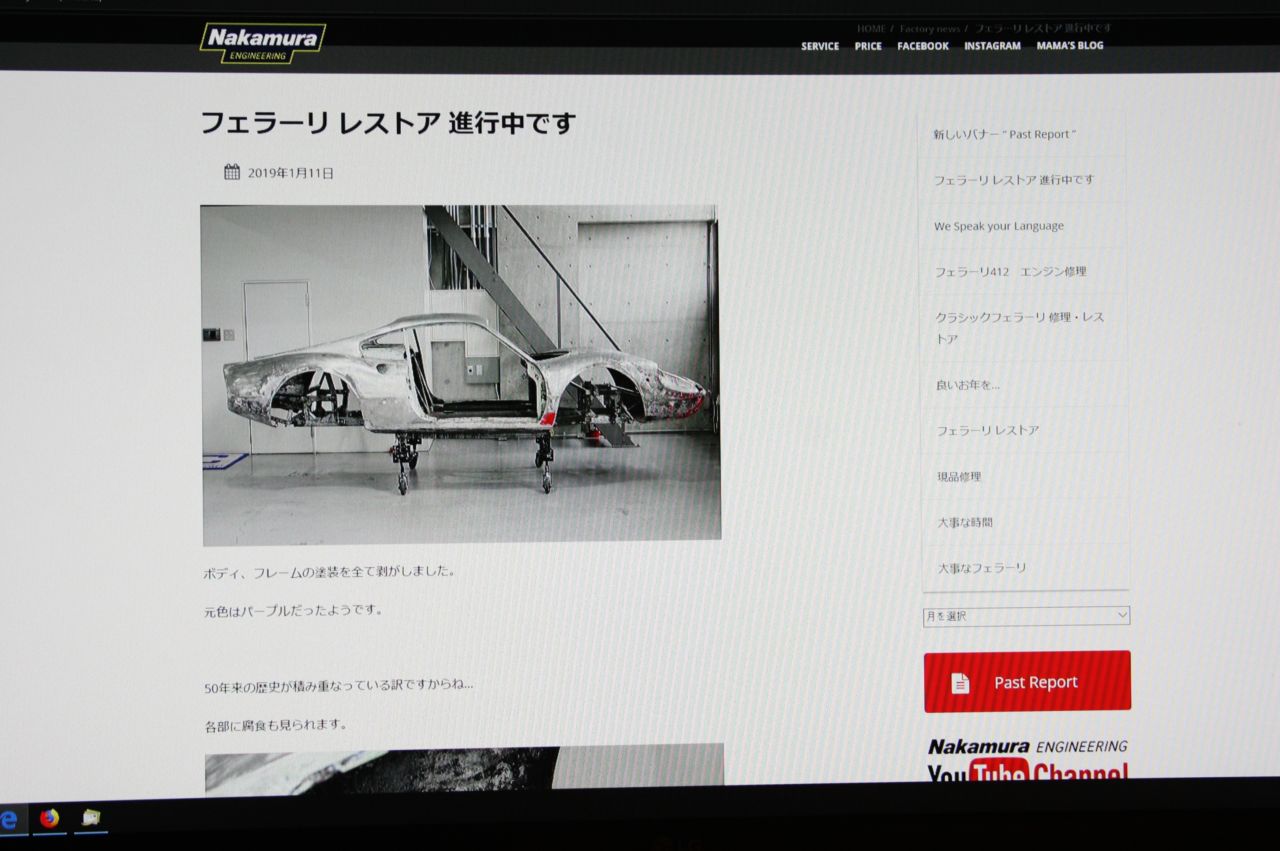Open sidebar post 大事な時間

tap(965, 522)
